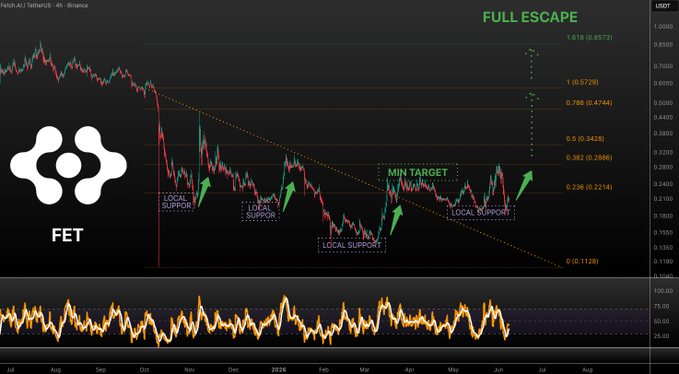679x374 pixels.
Task: Click the 0.6000 price axis value
Action: pyautogui.click(x=664, y=84)
